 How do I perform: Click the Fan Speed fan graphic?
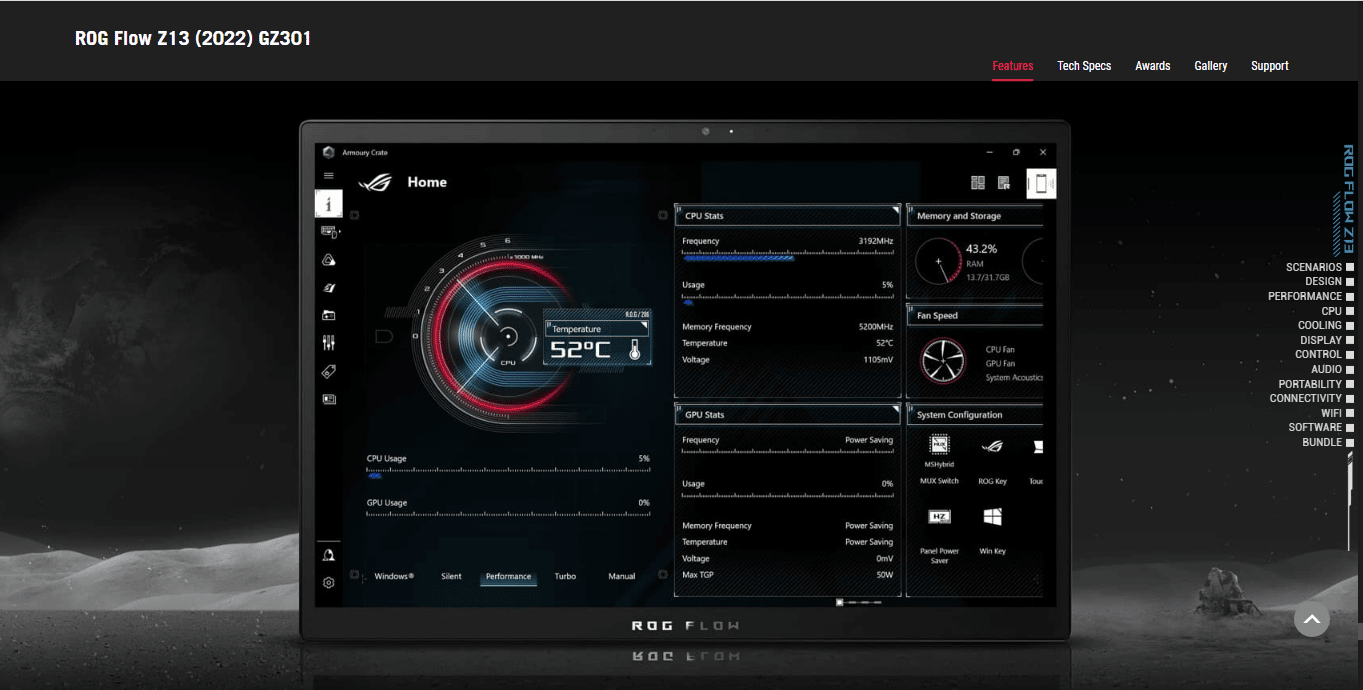pyautogui.click(x=942, y=361)
